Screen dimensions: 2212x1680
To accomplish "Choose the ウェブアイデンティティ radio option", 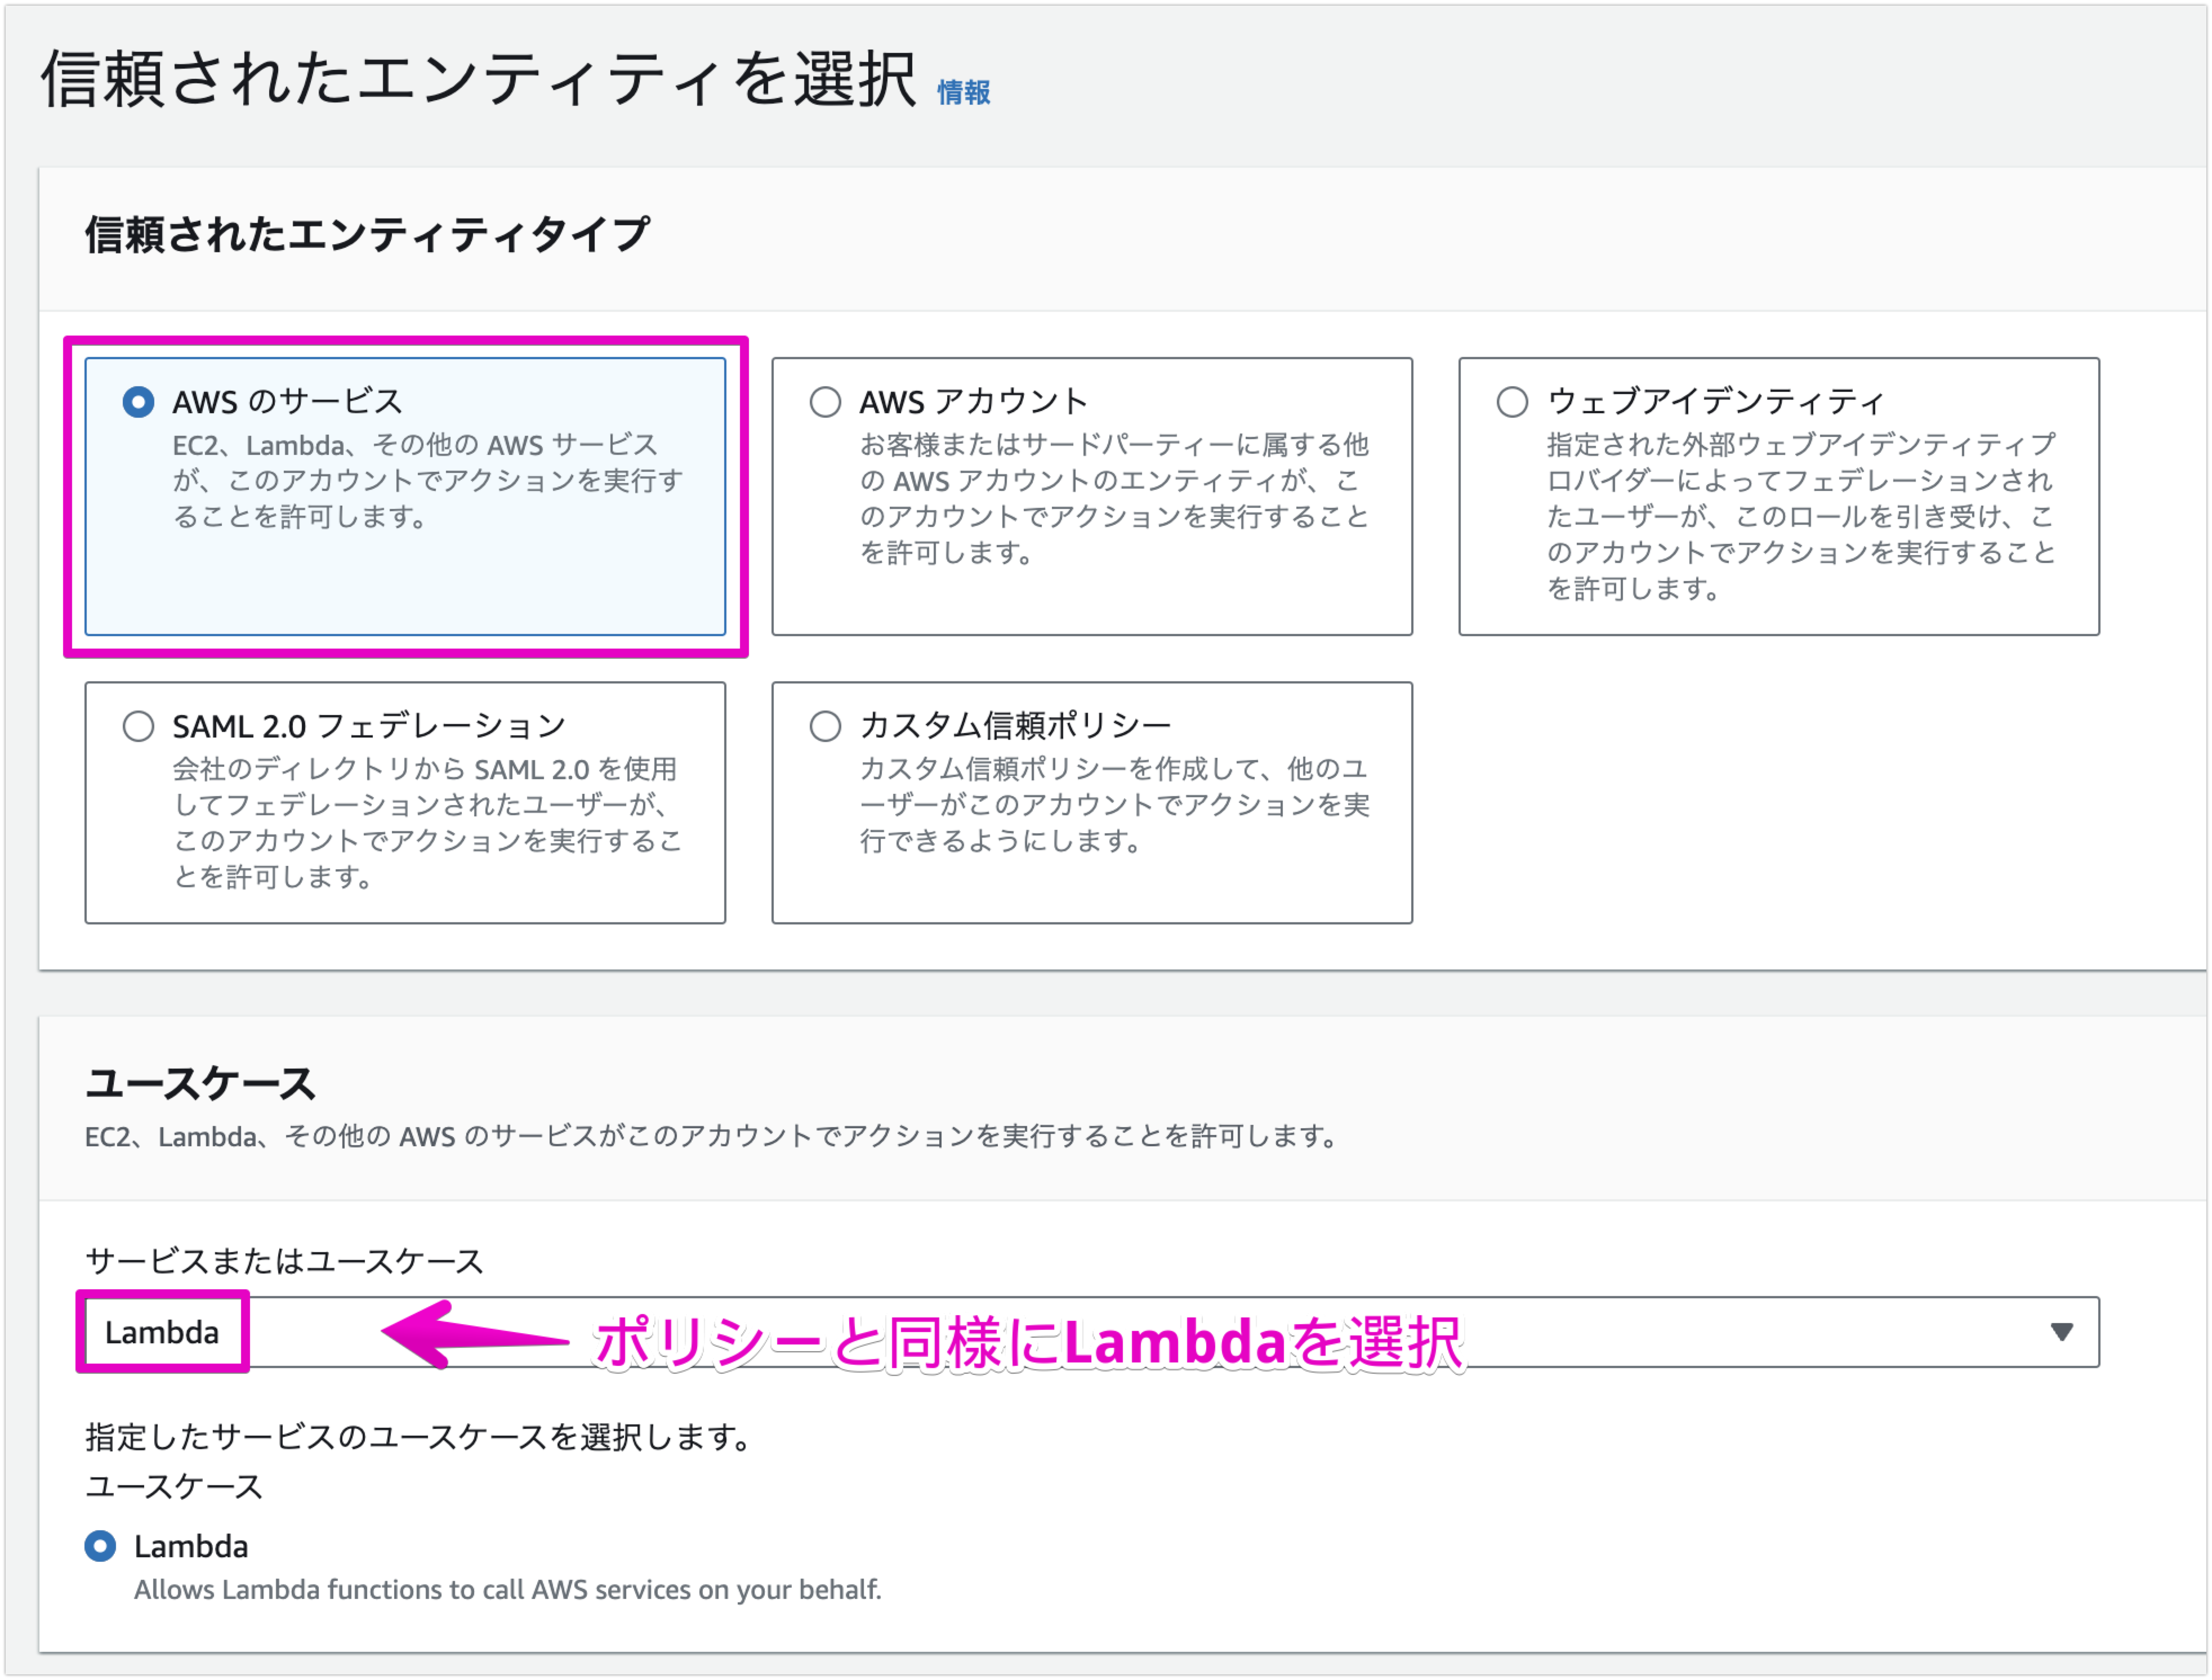I will (1512, 402).
